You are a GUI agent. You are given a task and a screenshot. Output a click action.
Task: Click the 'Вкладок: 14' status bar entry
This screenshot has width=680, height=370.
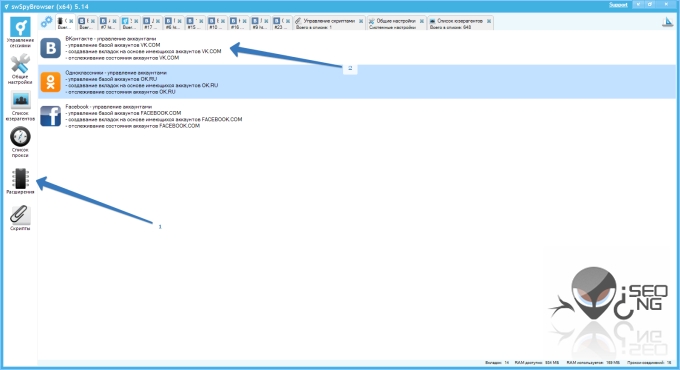point(497,362)
